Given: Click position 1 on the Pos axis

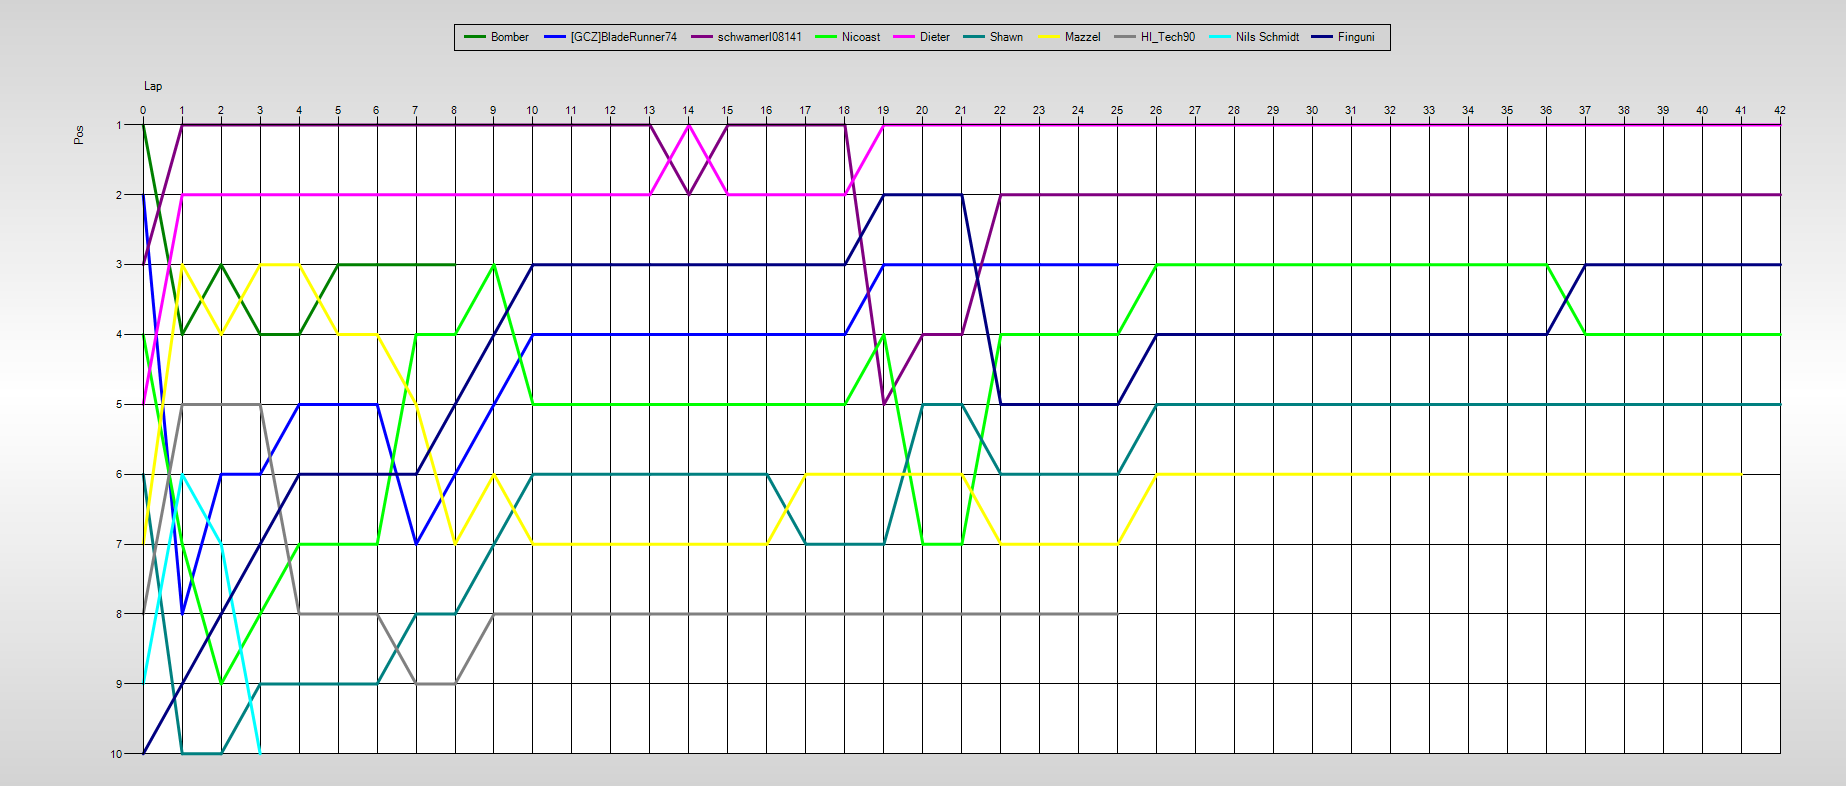Looking at the screenshot, I should [119, 125].
